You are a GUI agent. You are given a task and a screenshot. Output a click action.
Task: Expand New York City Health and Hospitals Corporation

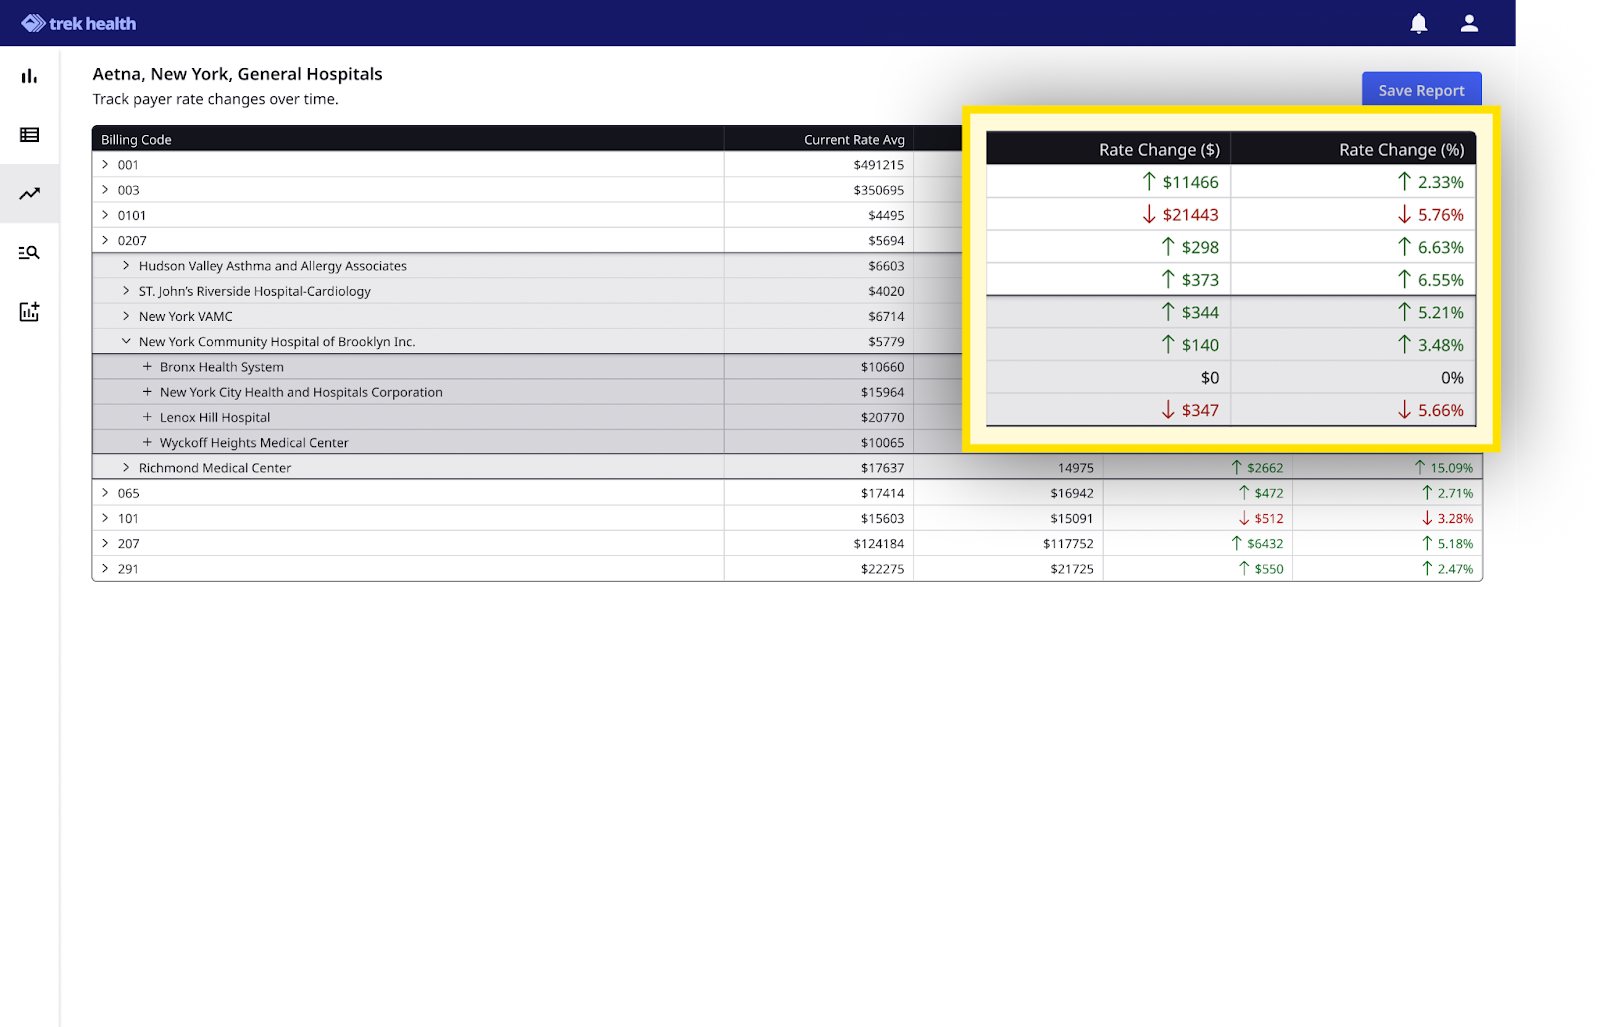147,391
